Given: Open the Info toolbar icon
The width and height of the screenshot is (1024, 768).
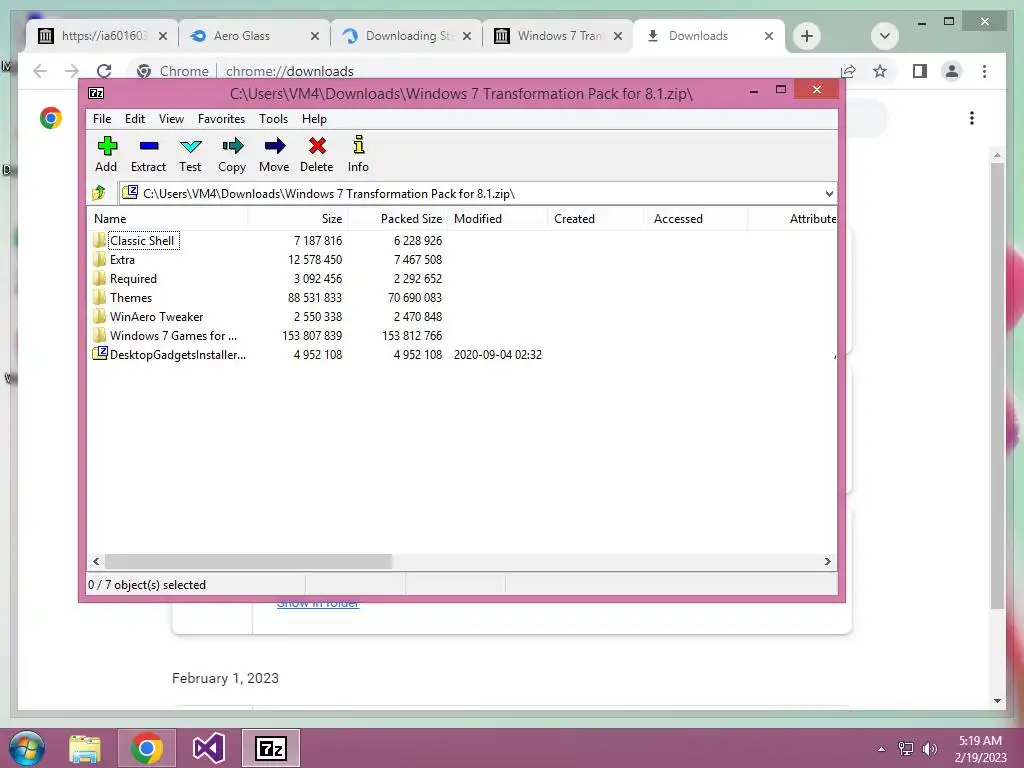Looking at the screenshot, I should (359, 145).
